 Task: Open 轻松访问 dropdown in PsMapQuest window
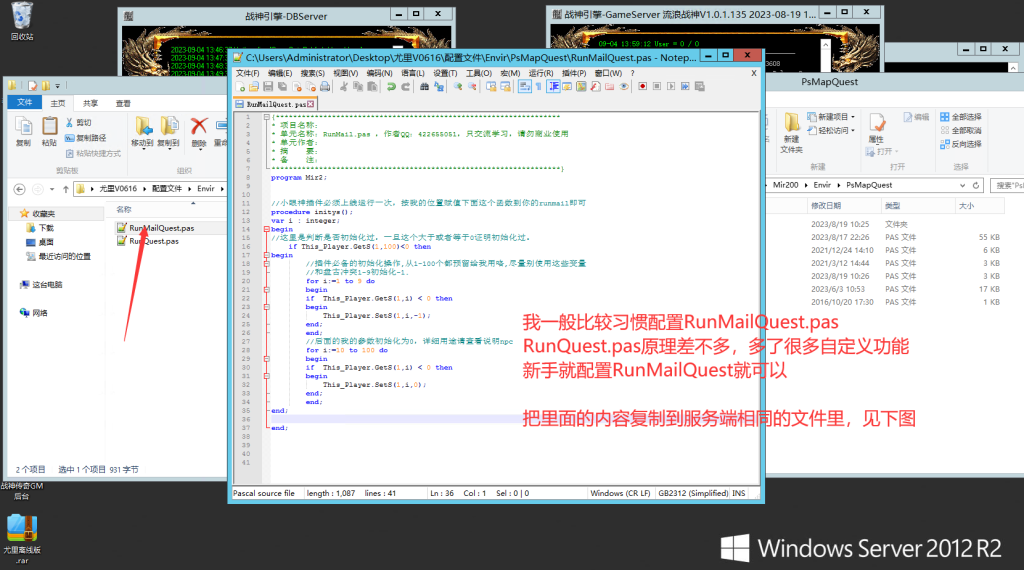coord(831,131)
